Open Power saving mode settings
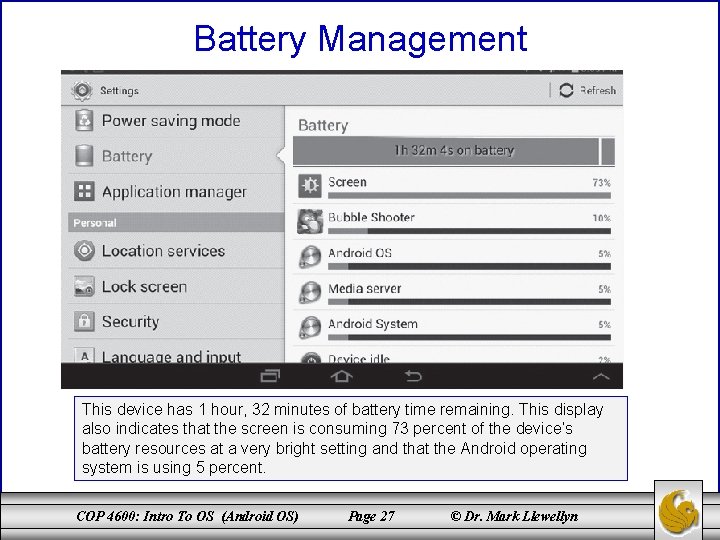720x540 pixels. (171, 121)
